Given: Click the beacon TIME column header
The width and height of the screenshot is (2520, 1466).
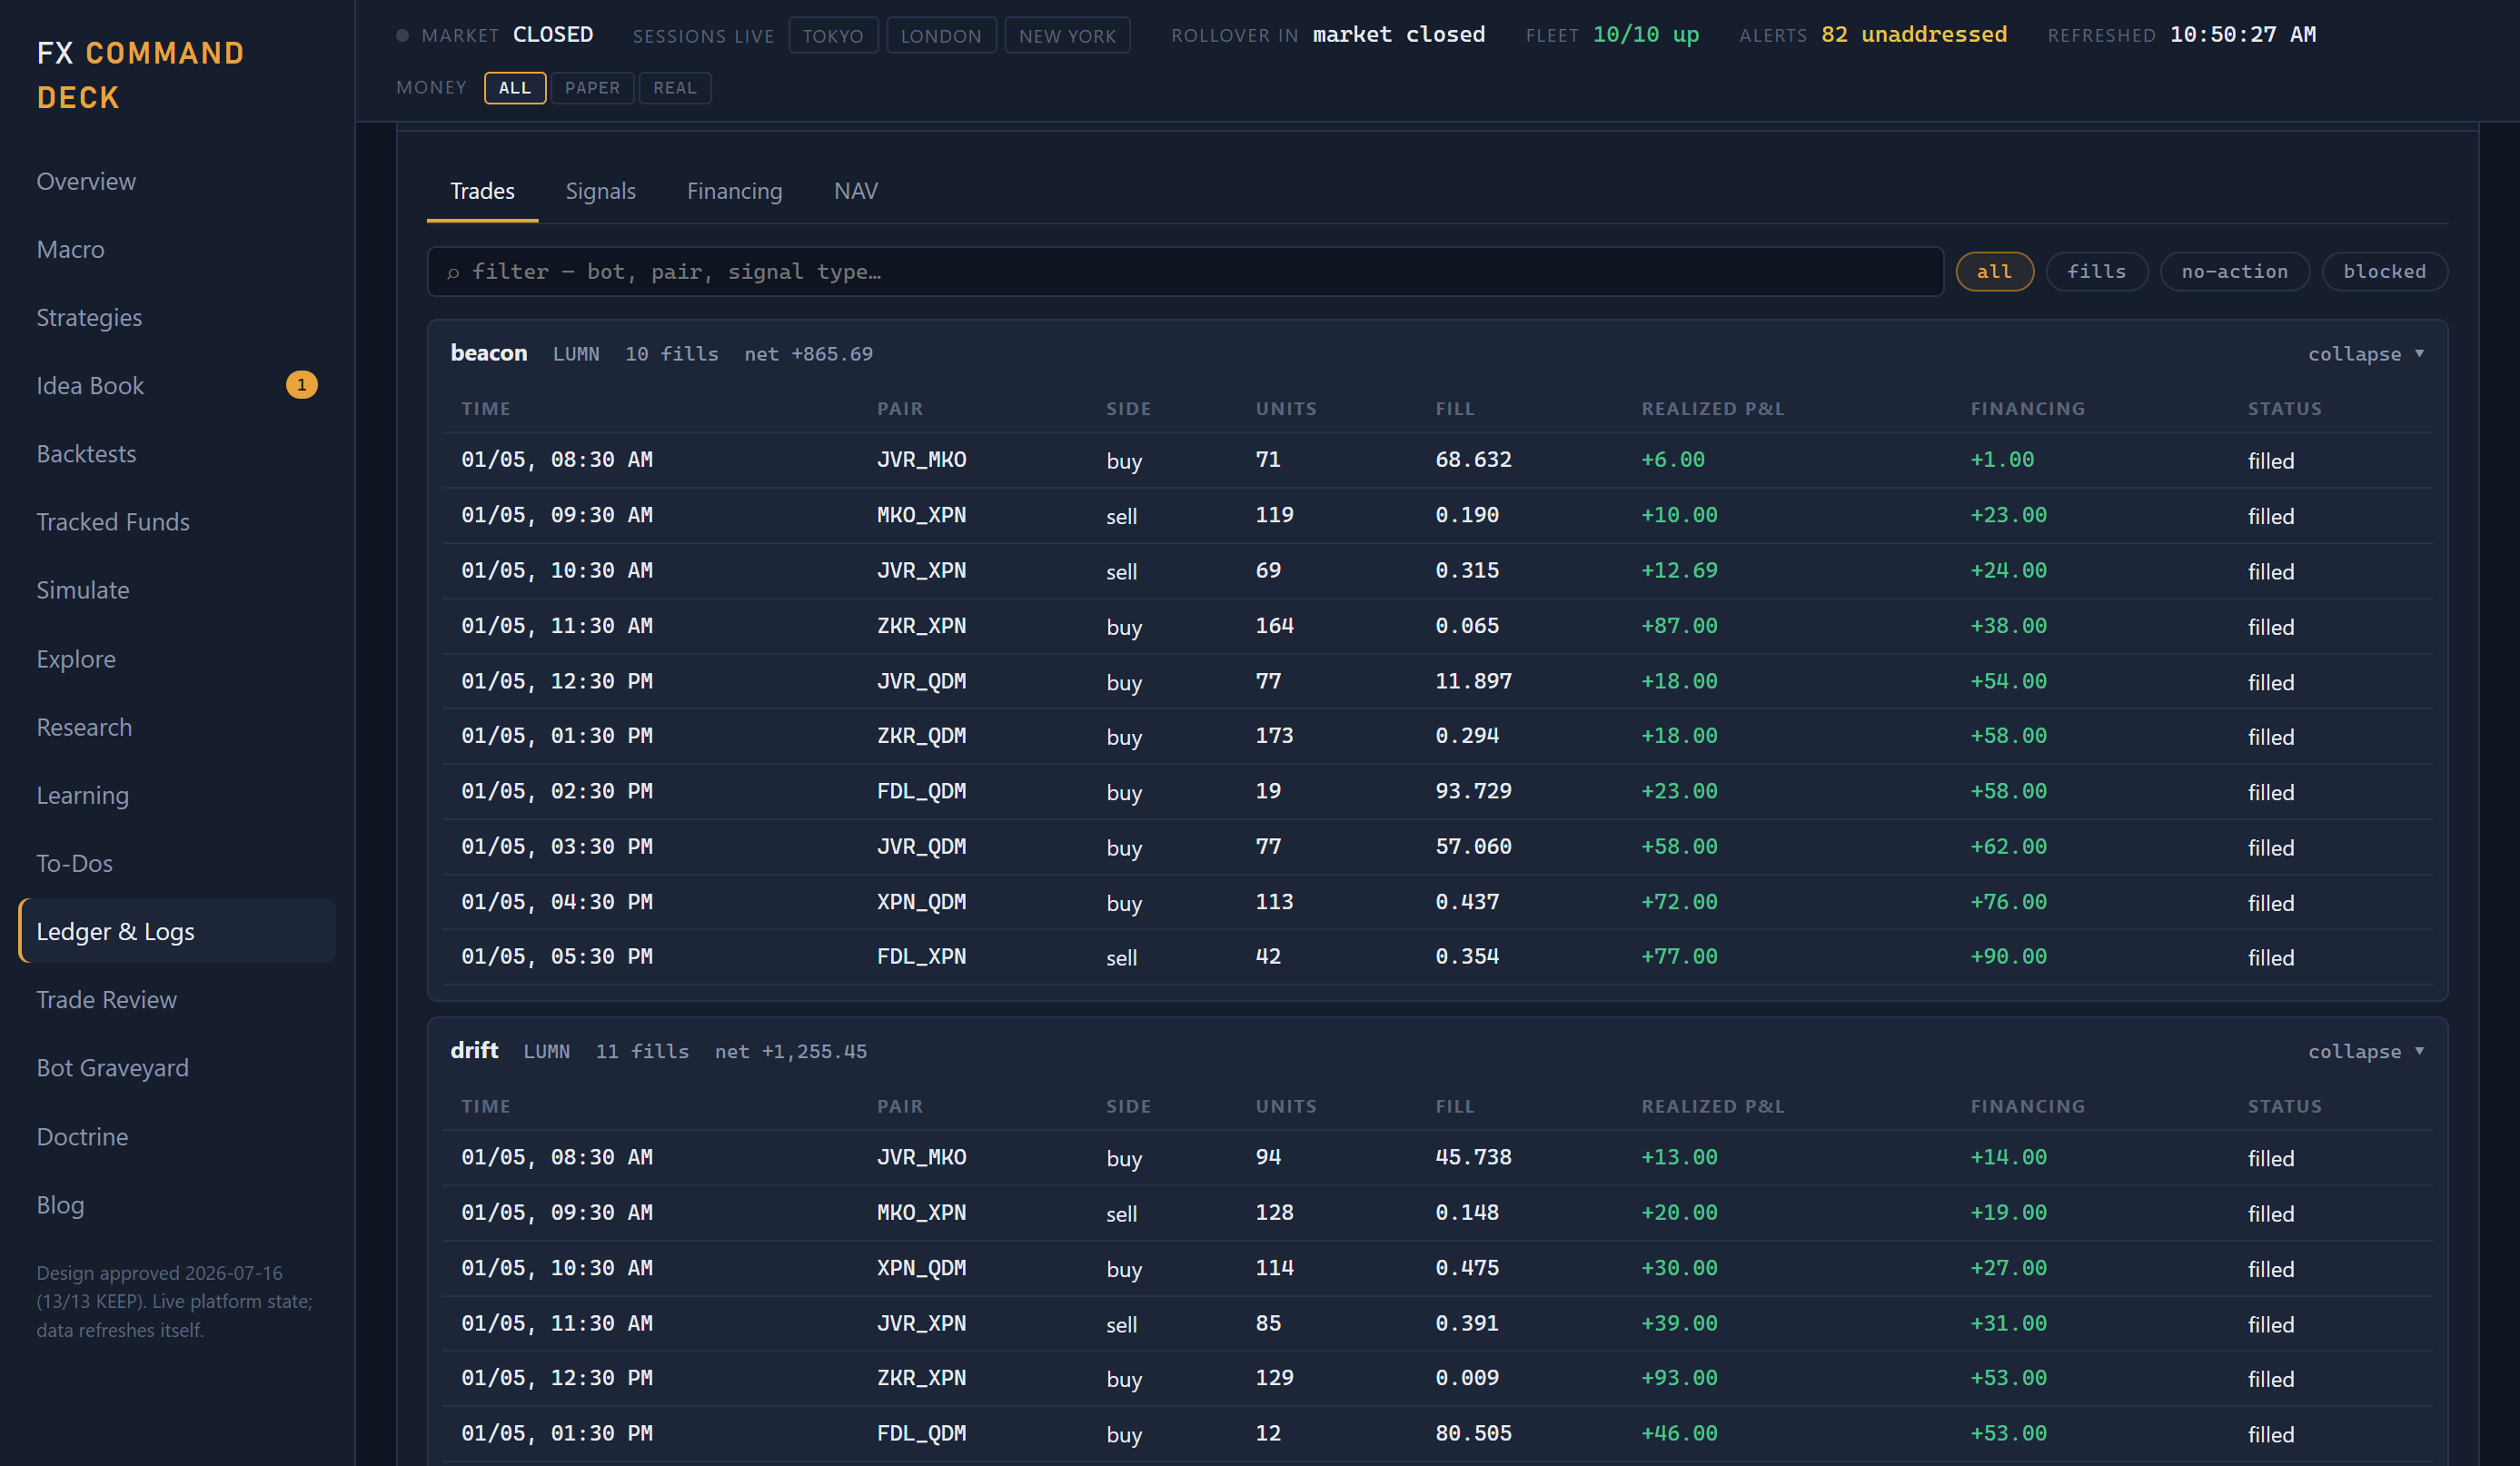Looking at the screenshot, I should point(486,409).
